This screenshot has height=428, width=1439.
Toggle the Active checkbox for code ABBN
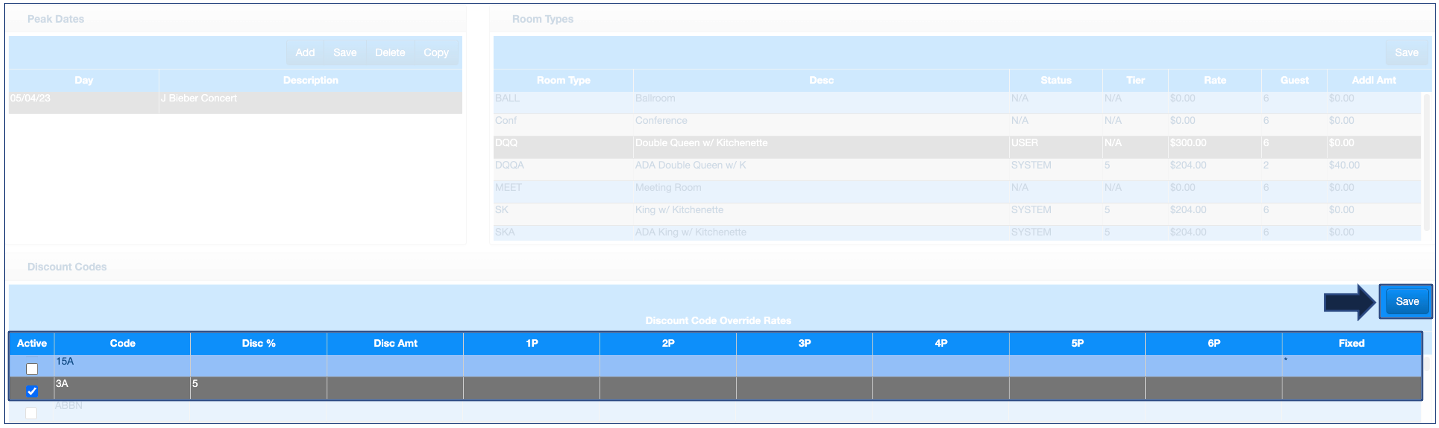pyautogui.click(x=32, y=413)
